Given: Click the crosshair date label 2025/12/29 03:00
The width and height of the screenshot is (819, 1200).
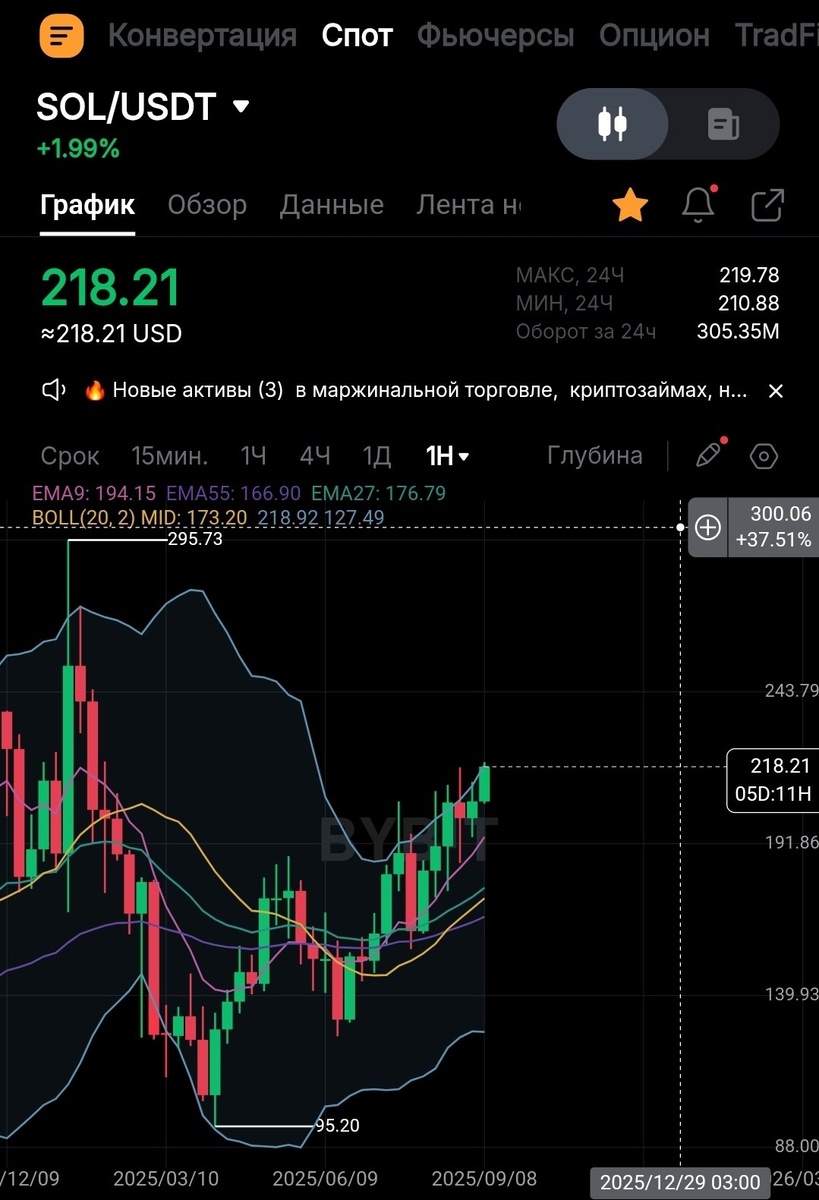Looking at the screenshot, I should click(x=680, y=1182).
